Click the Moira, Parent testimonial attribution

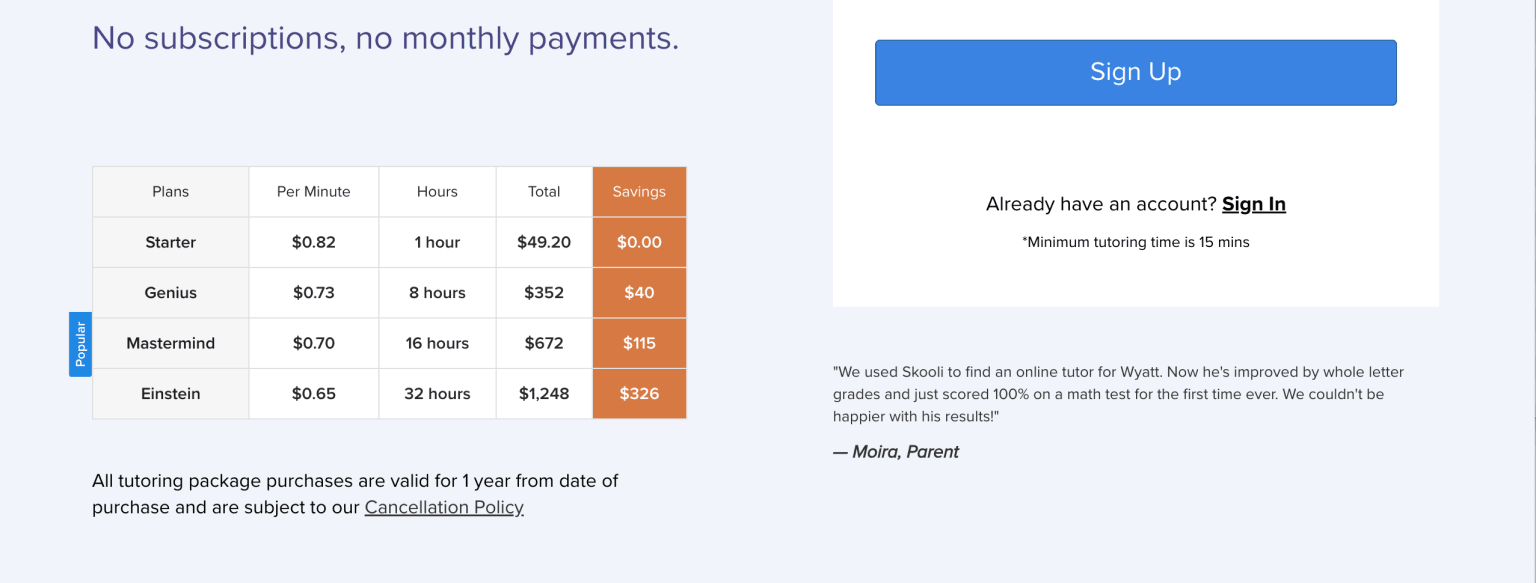click(x=896, y=452)
